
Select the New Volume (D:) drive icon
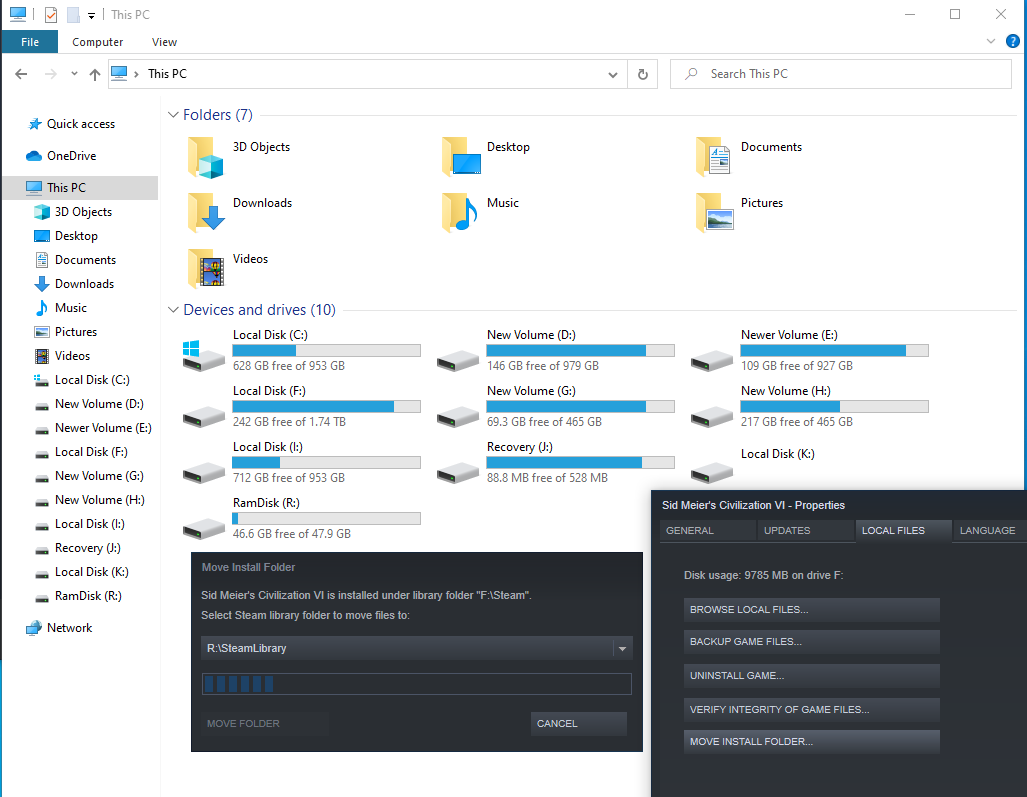[458, 359]
